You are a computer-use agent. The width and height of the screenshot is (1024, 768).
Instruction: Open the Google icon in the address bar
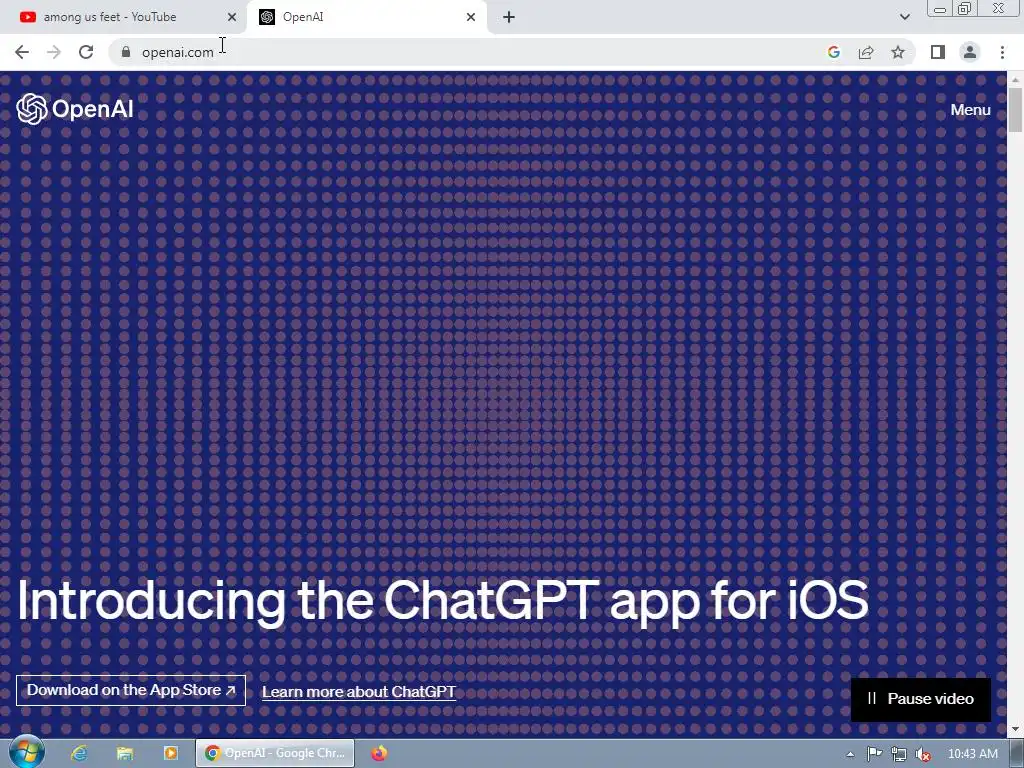coord(834,52)
